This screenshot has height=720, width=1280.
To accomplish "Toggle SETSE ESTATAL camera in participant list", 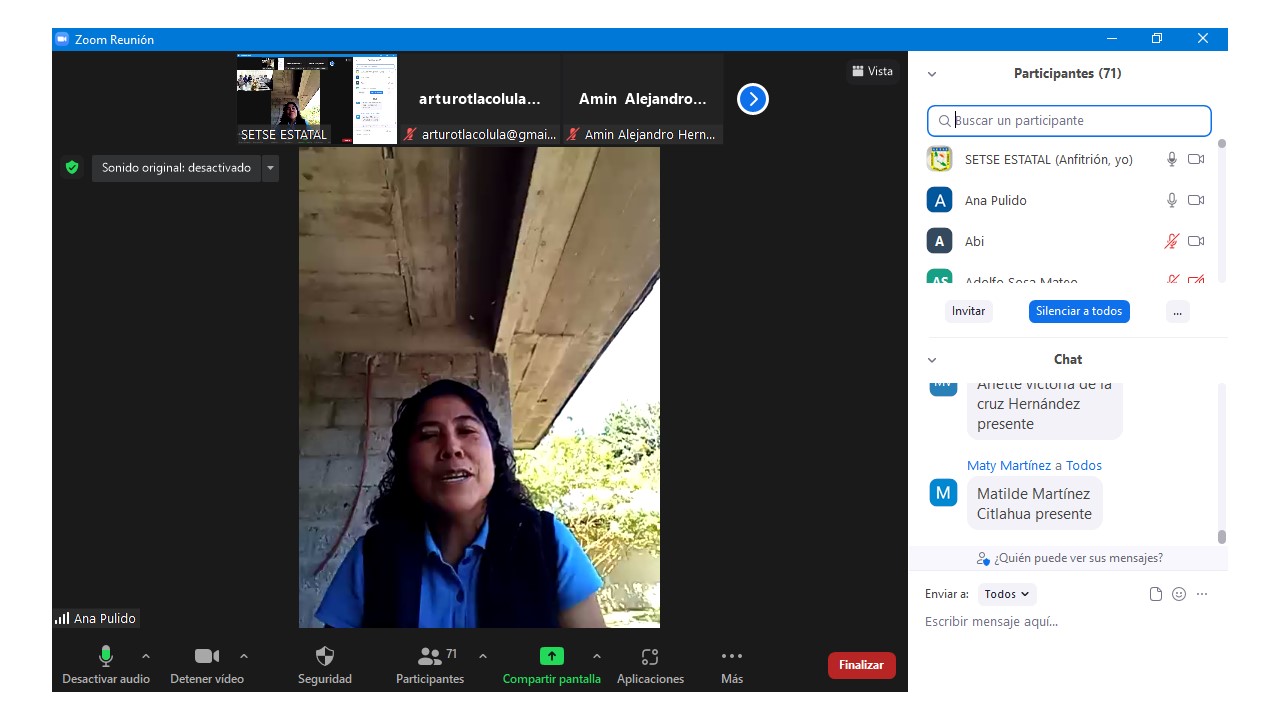I will coord(1196,159).
